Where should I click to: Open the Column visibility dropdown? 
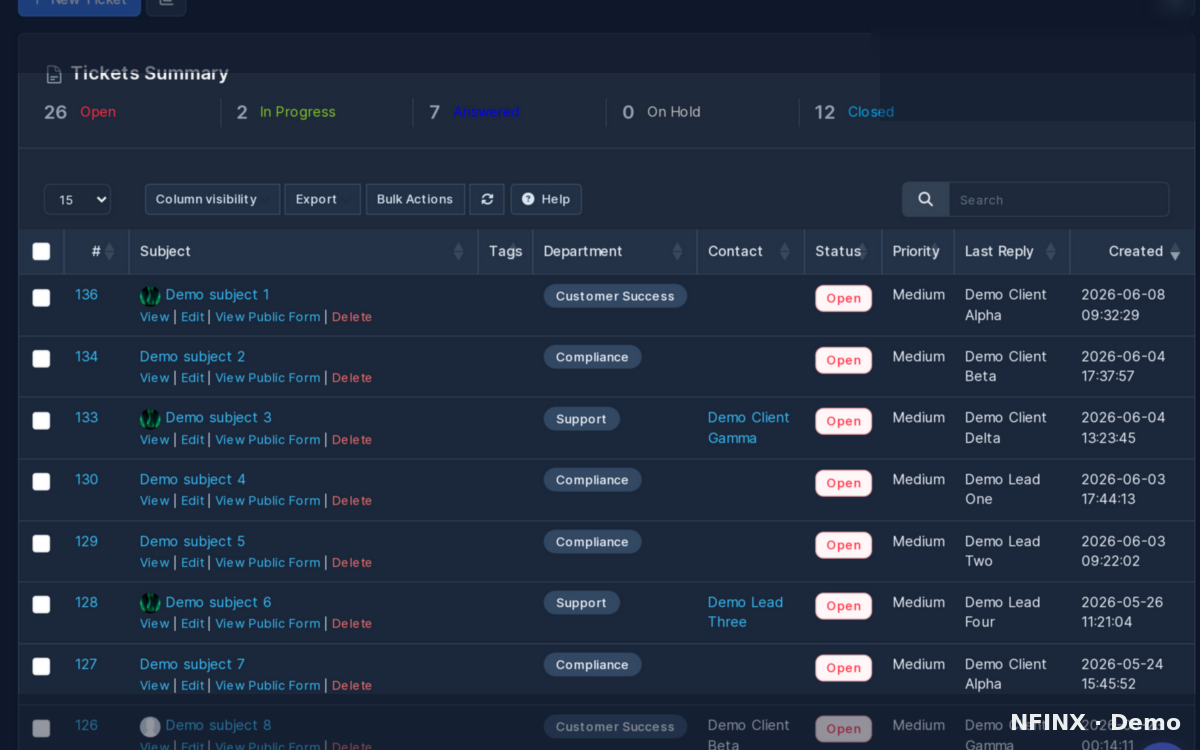212,199
